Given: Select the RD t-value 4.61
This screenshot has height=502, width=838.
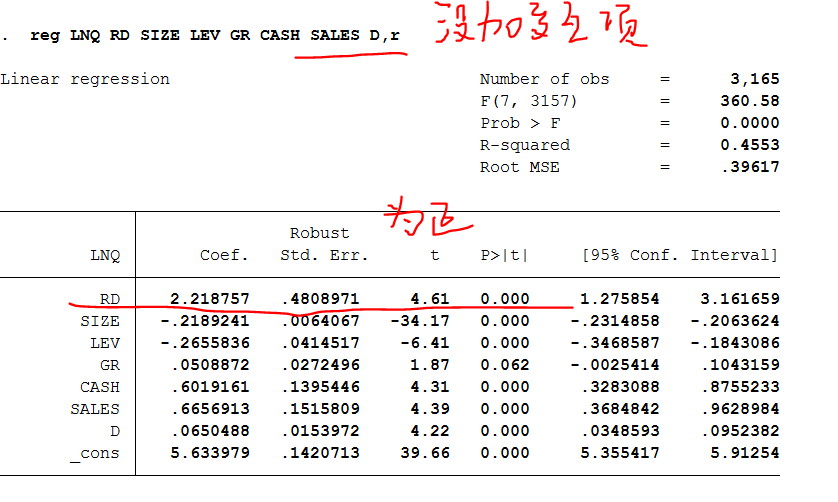Looking at the screenshot, I should (430, 299).
